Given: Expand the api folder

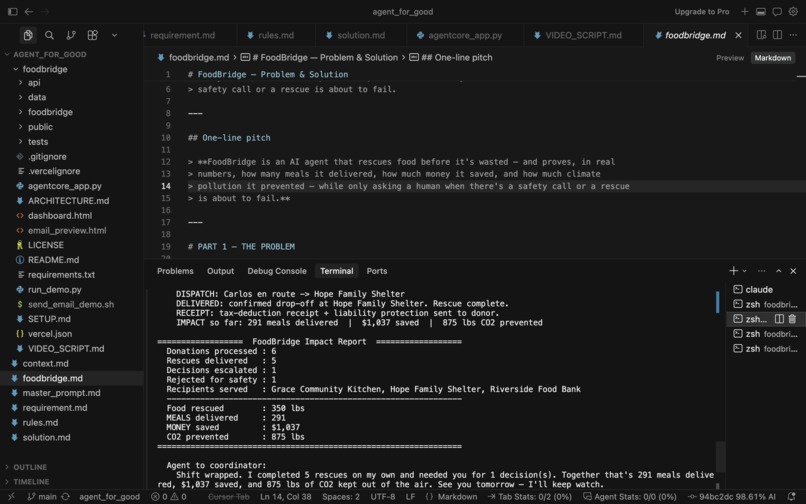Looking at the screenshot, I should coord(34,82).
